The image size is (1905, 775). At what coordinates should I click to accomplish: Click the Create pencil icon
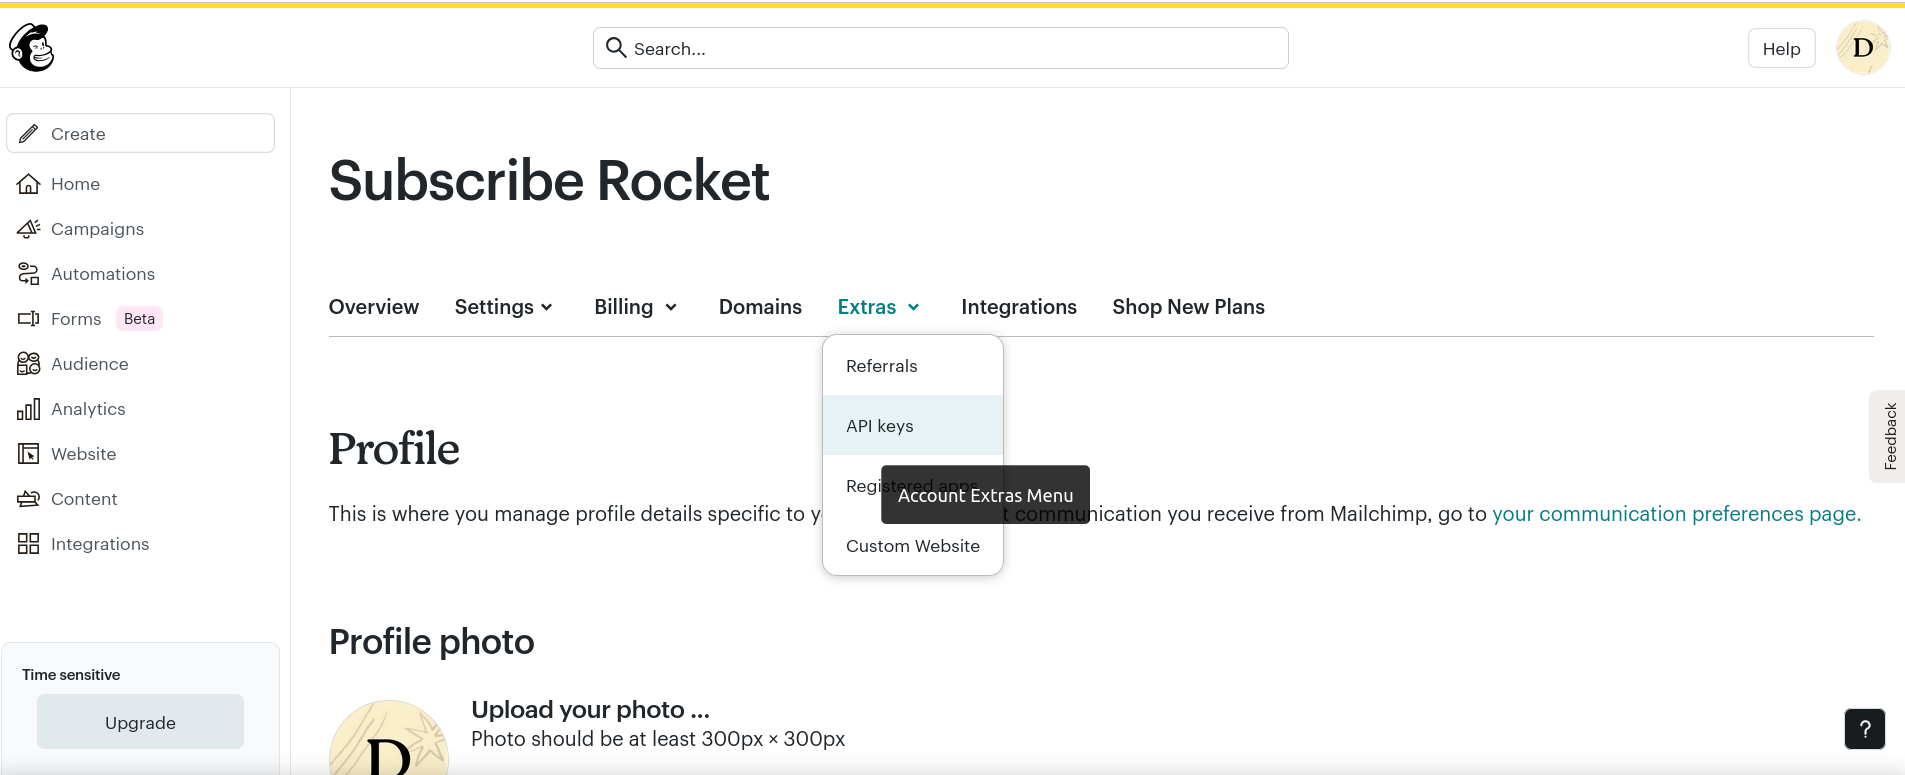(x=29, y=134)
